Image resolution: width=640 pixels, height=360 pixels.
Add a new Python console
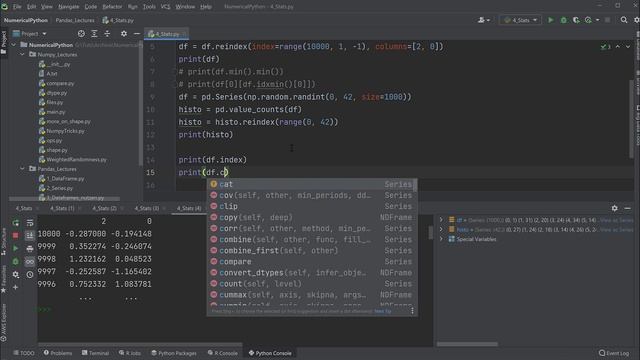click(16, 287)
